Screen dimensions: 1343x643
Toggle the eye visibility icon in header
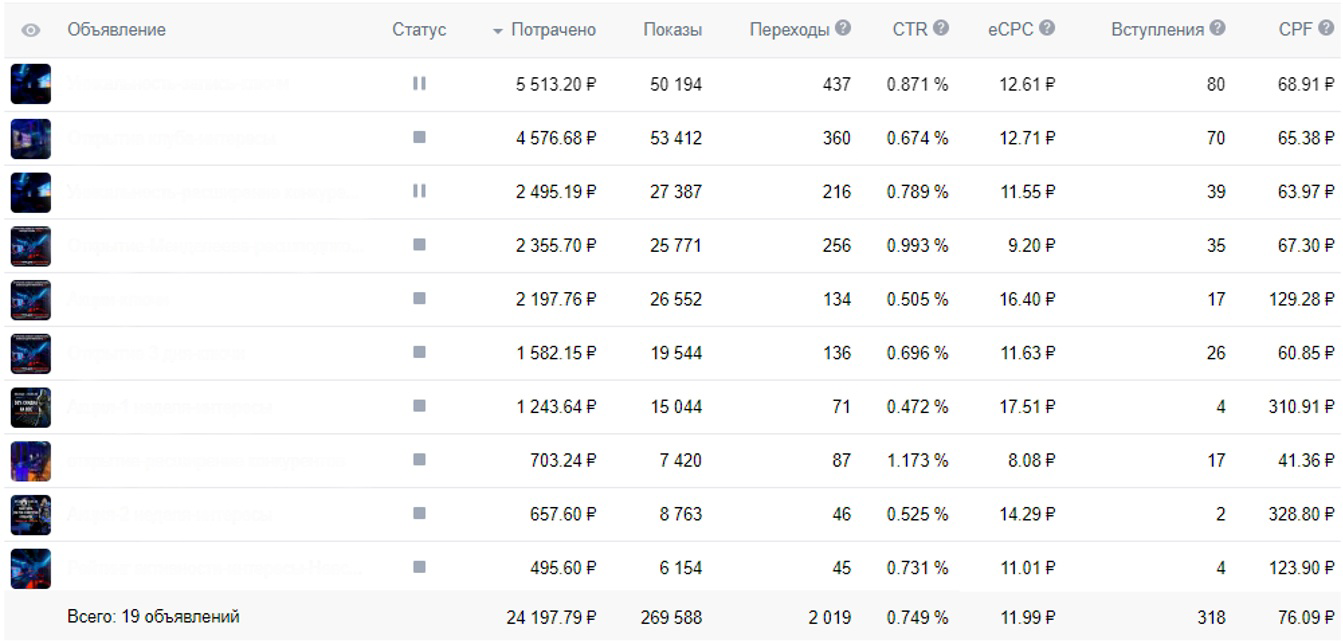coord(30,30)
